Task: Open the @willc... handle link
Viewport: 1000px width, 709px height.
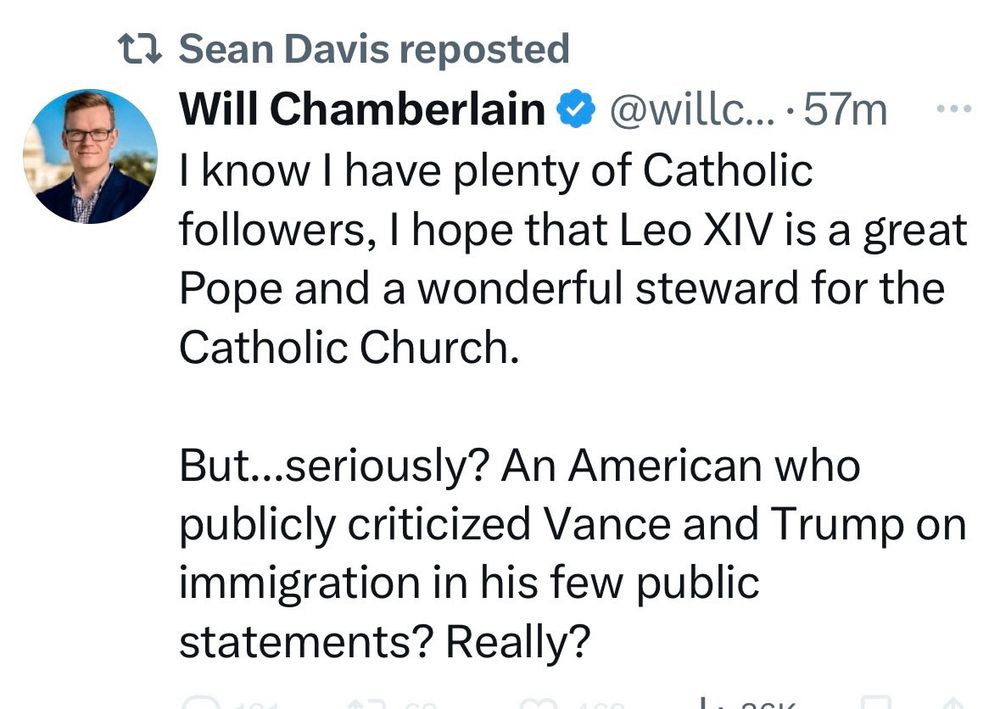Action: point(693,110)
